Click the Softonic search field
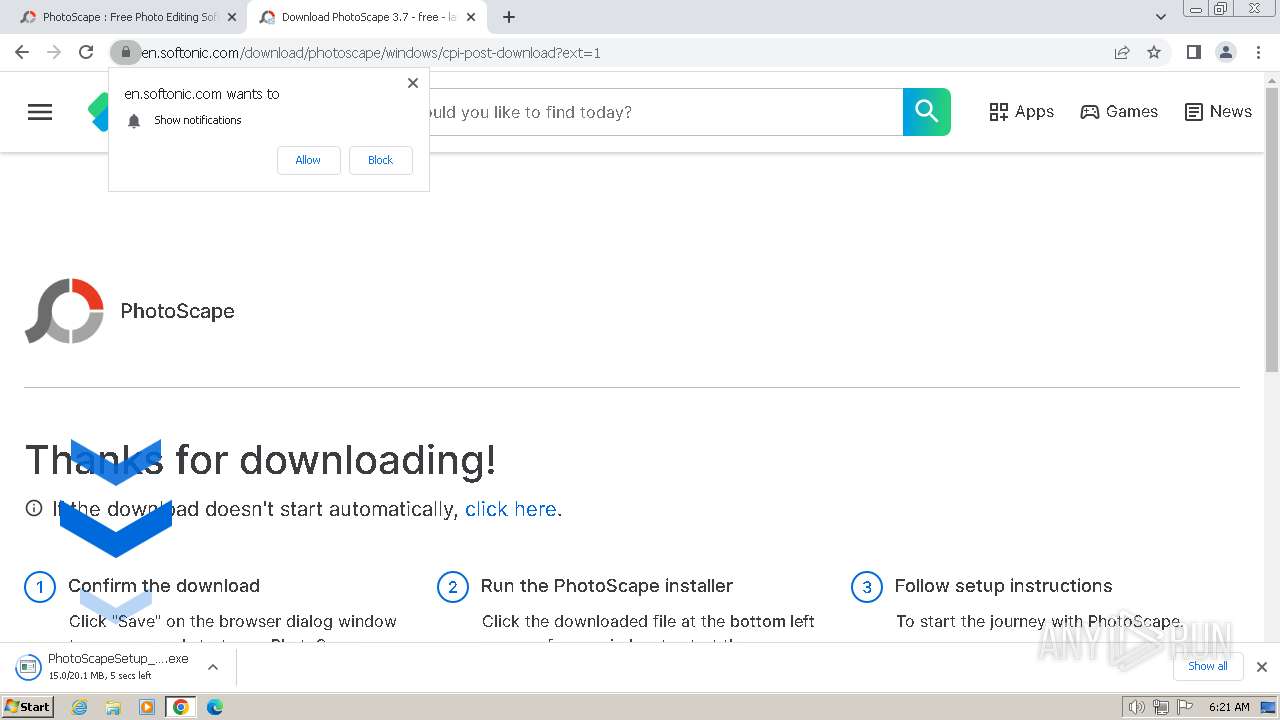This screenshot has width=1280, height=720. tap(664, 112)
